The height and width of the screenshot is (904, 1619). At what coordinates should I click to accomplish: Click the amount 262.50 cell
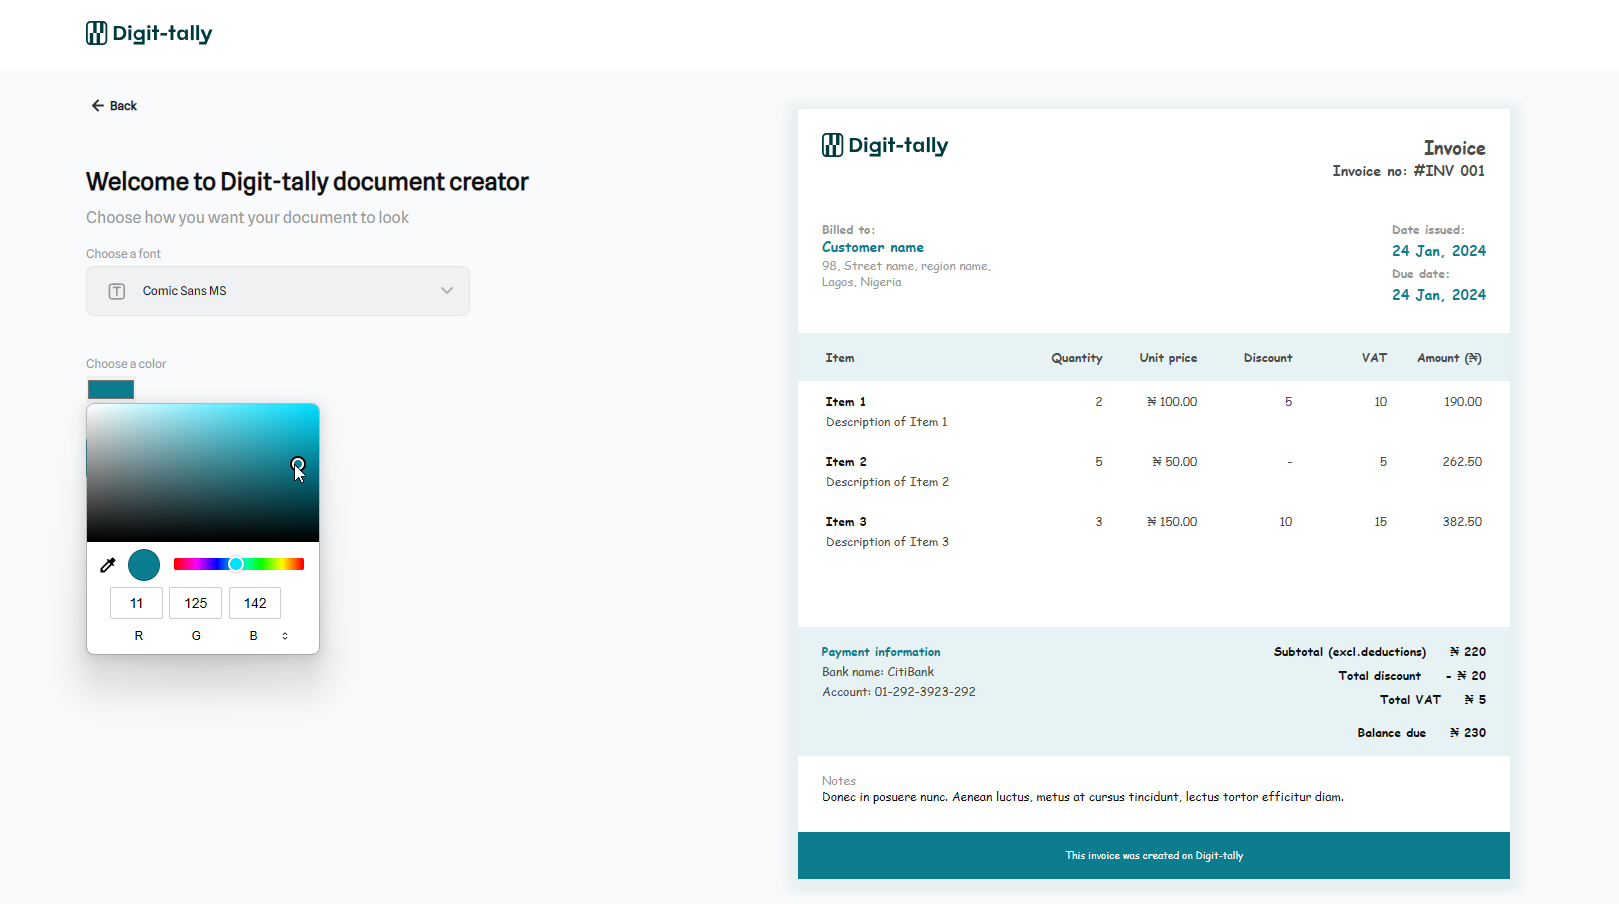[1462, 462]
